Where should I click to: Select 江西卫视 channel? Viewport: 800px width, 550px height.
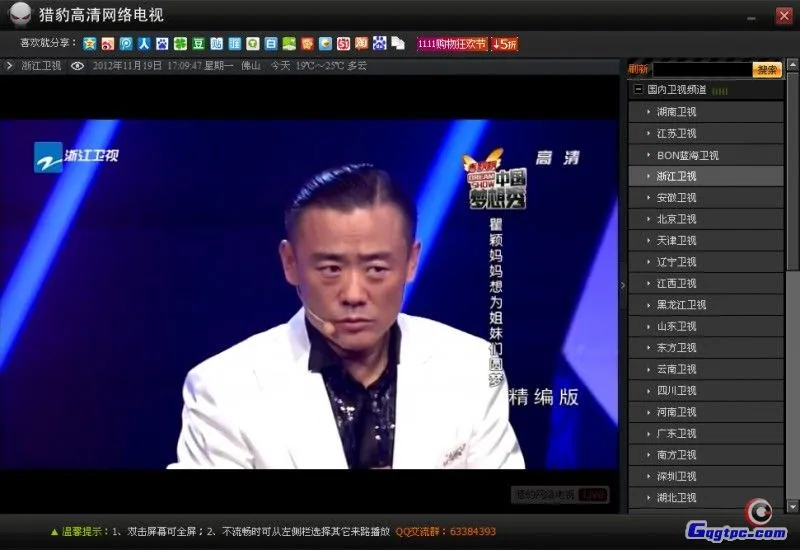[706, 283]
